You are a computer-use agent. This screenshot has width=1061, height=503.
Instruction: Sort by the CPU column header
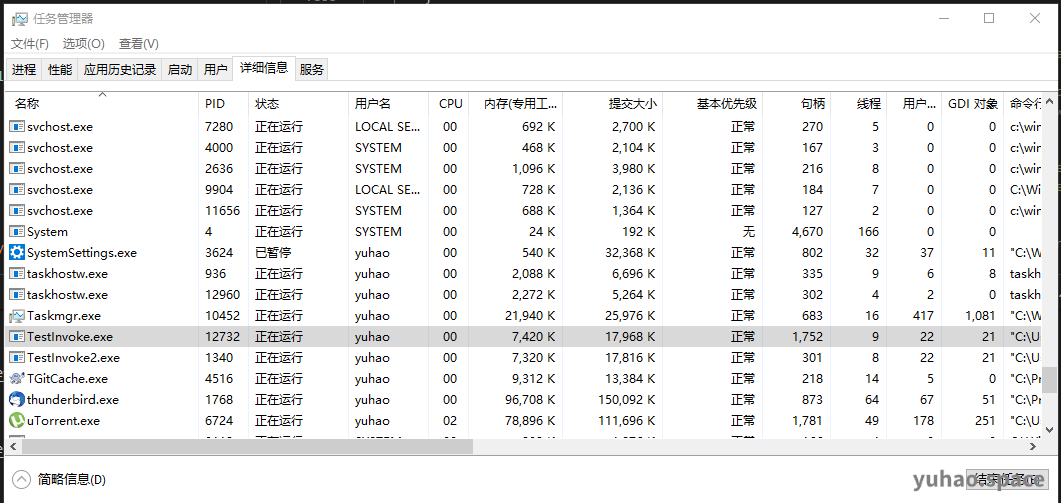click(451, 104)
